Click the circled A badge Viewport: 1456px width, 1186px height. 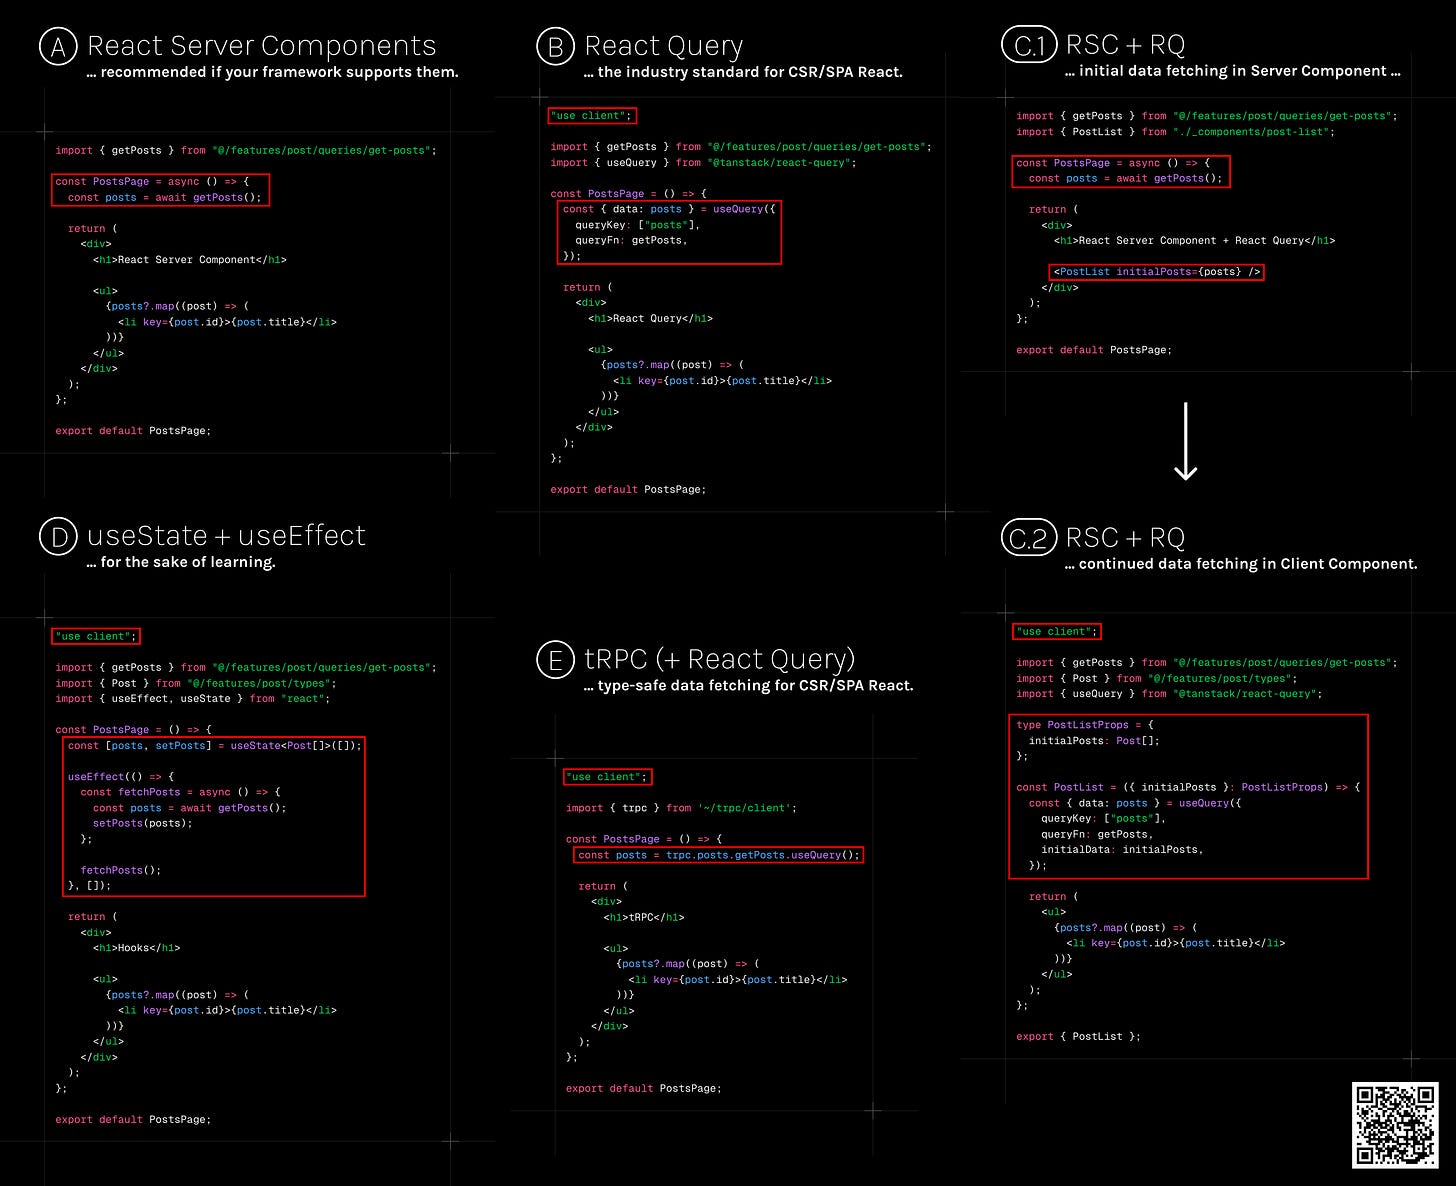57,46
